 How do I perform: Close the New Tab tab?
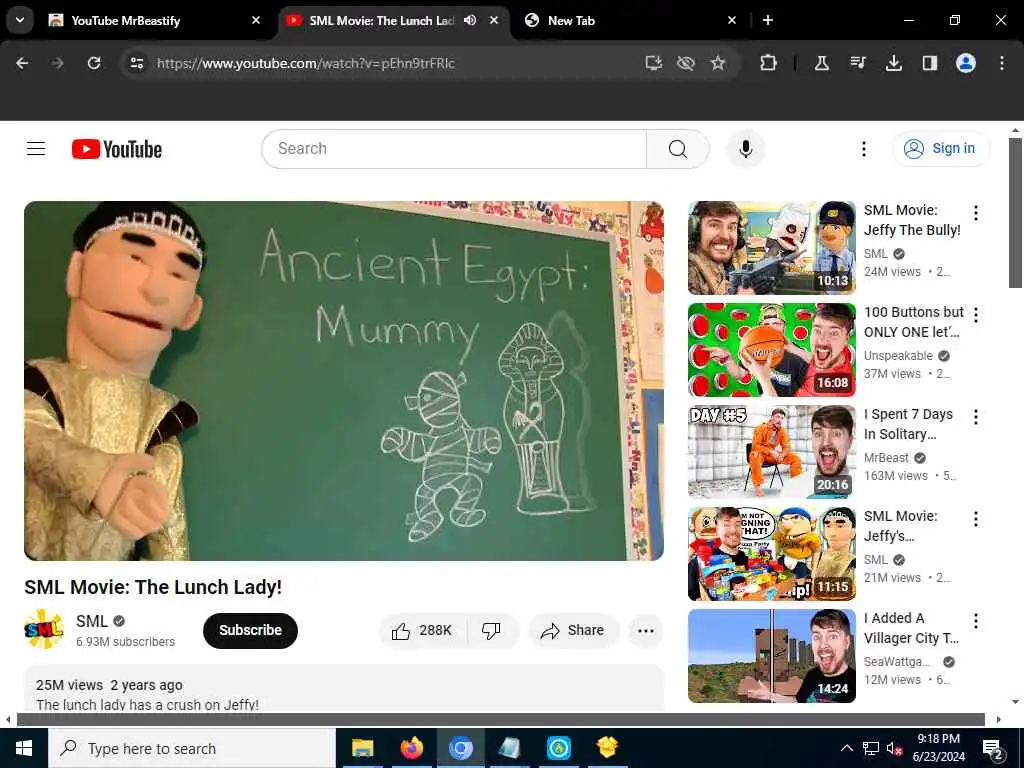732,20
